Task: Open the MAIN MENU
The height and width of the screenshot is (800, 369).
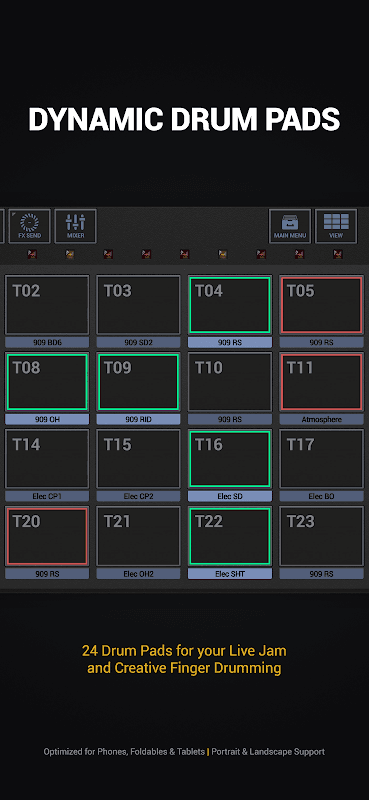Action: [290, 226]
